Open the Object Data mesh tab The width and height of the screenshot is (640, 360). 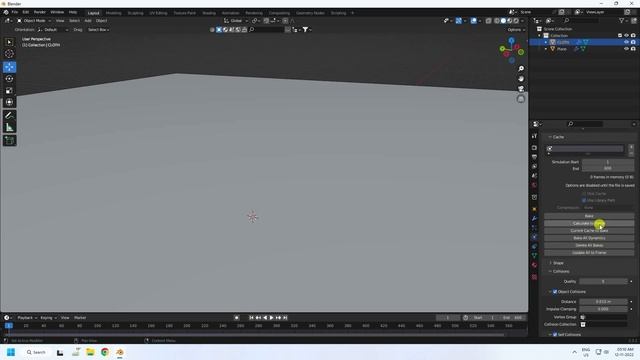pyautogui.click(x=534, y=256)
